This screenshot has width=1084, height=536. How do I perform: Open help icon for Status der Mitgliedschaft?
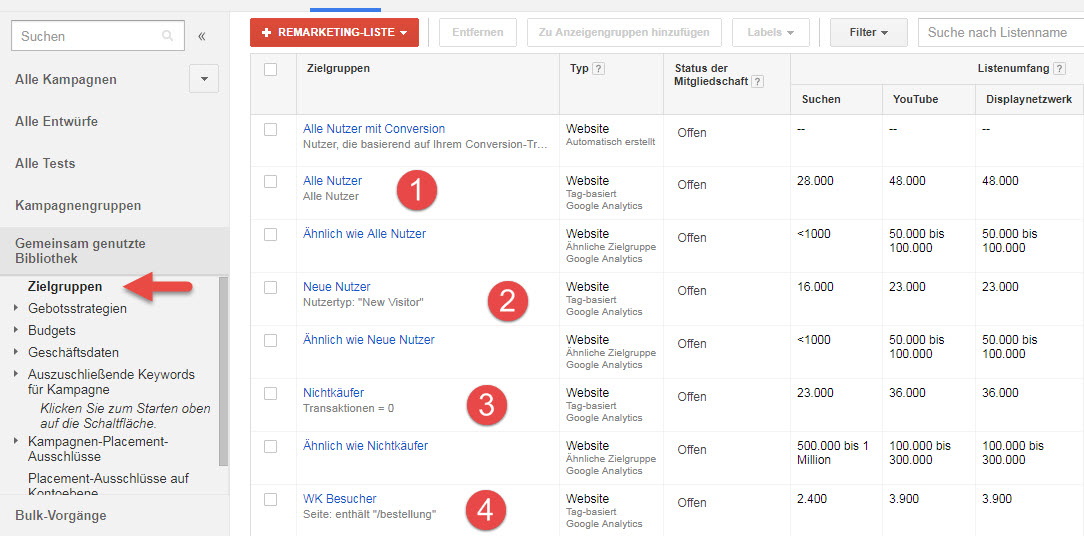(758, 82)
